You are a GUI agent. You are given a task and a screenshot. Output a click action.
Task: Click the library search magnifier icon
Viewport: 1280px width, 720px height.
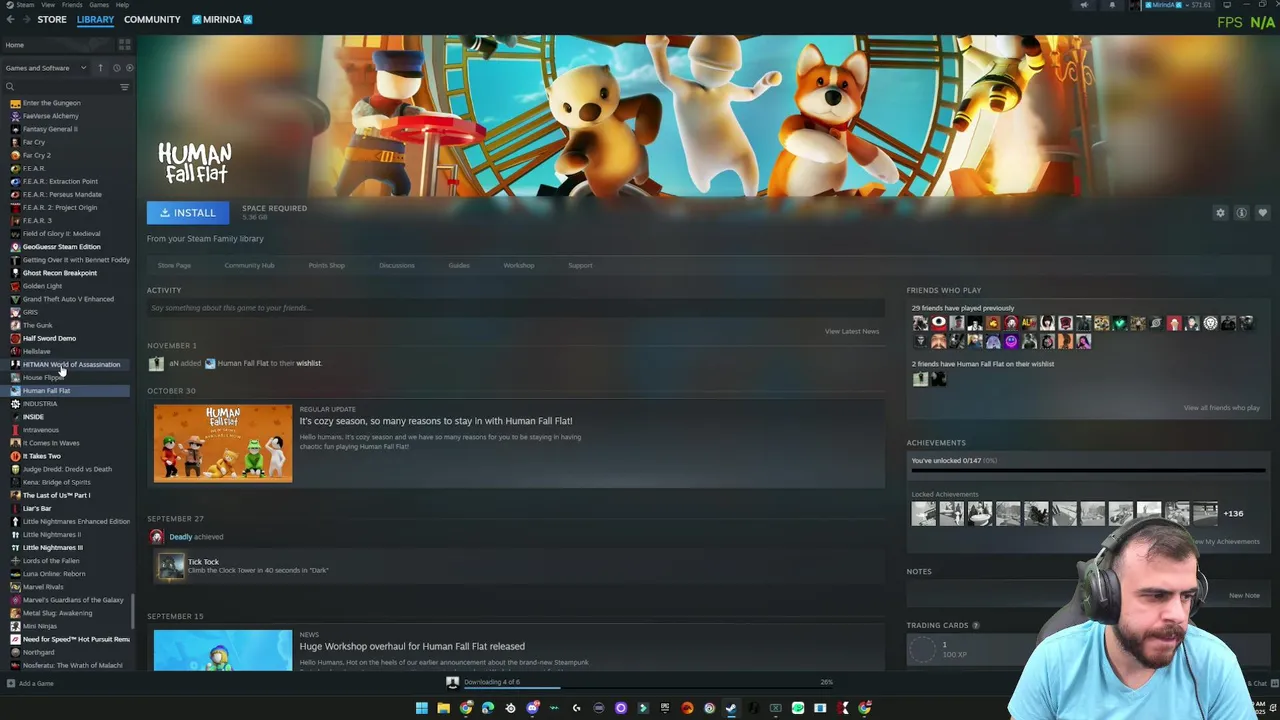click(x=10, y=87)
